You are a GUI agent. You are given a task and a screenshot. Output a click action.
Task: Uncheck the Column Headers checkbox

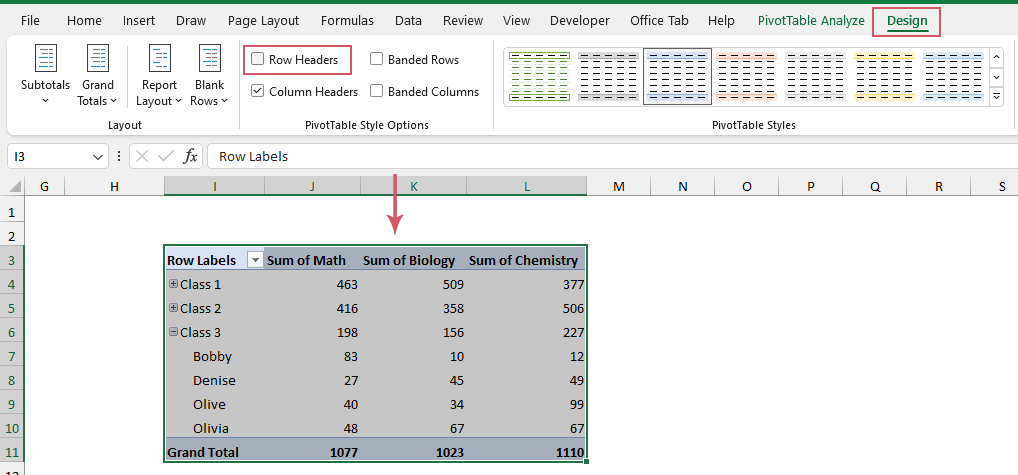point(258,92)
